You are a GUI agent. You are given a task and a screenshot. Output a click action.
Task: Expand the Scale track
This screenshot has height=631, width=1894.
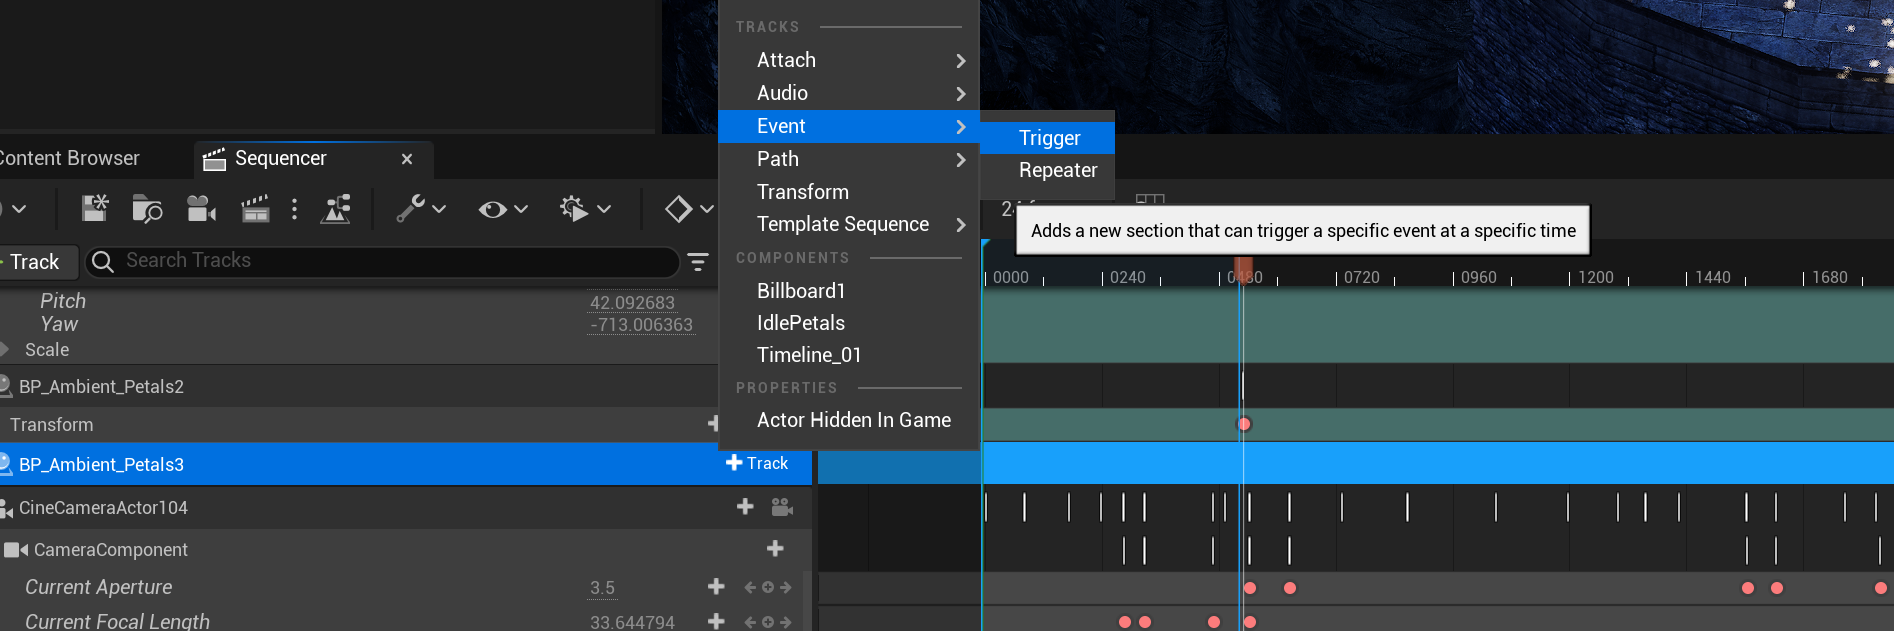coord(5,350)
